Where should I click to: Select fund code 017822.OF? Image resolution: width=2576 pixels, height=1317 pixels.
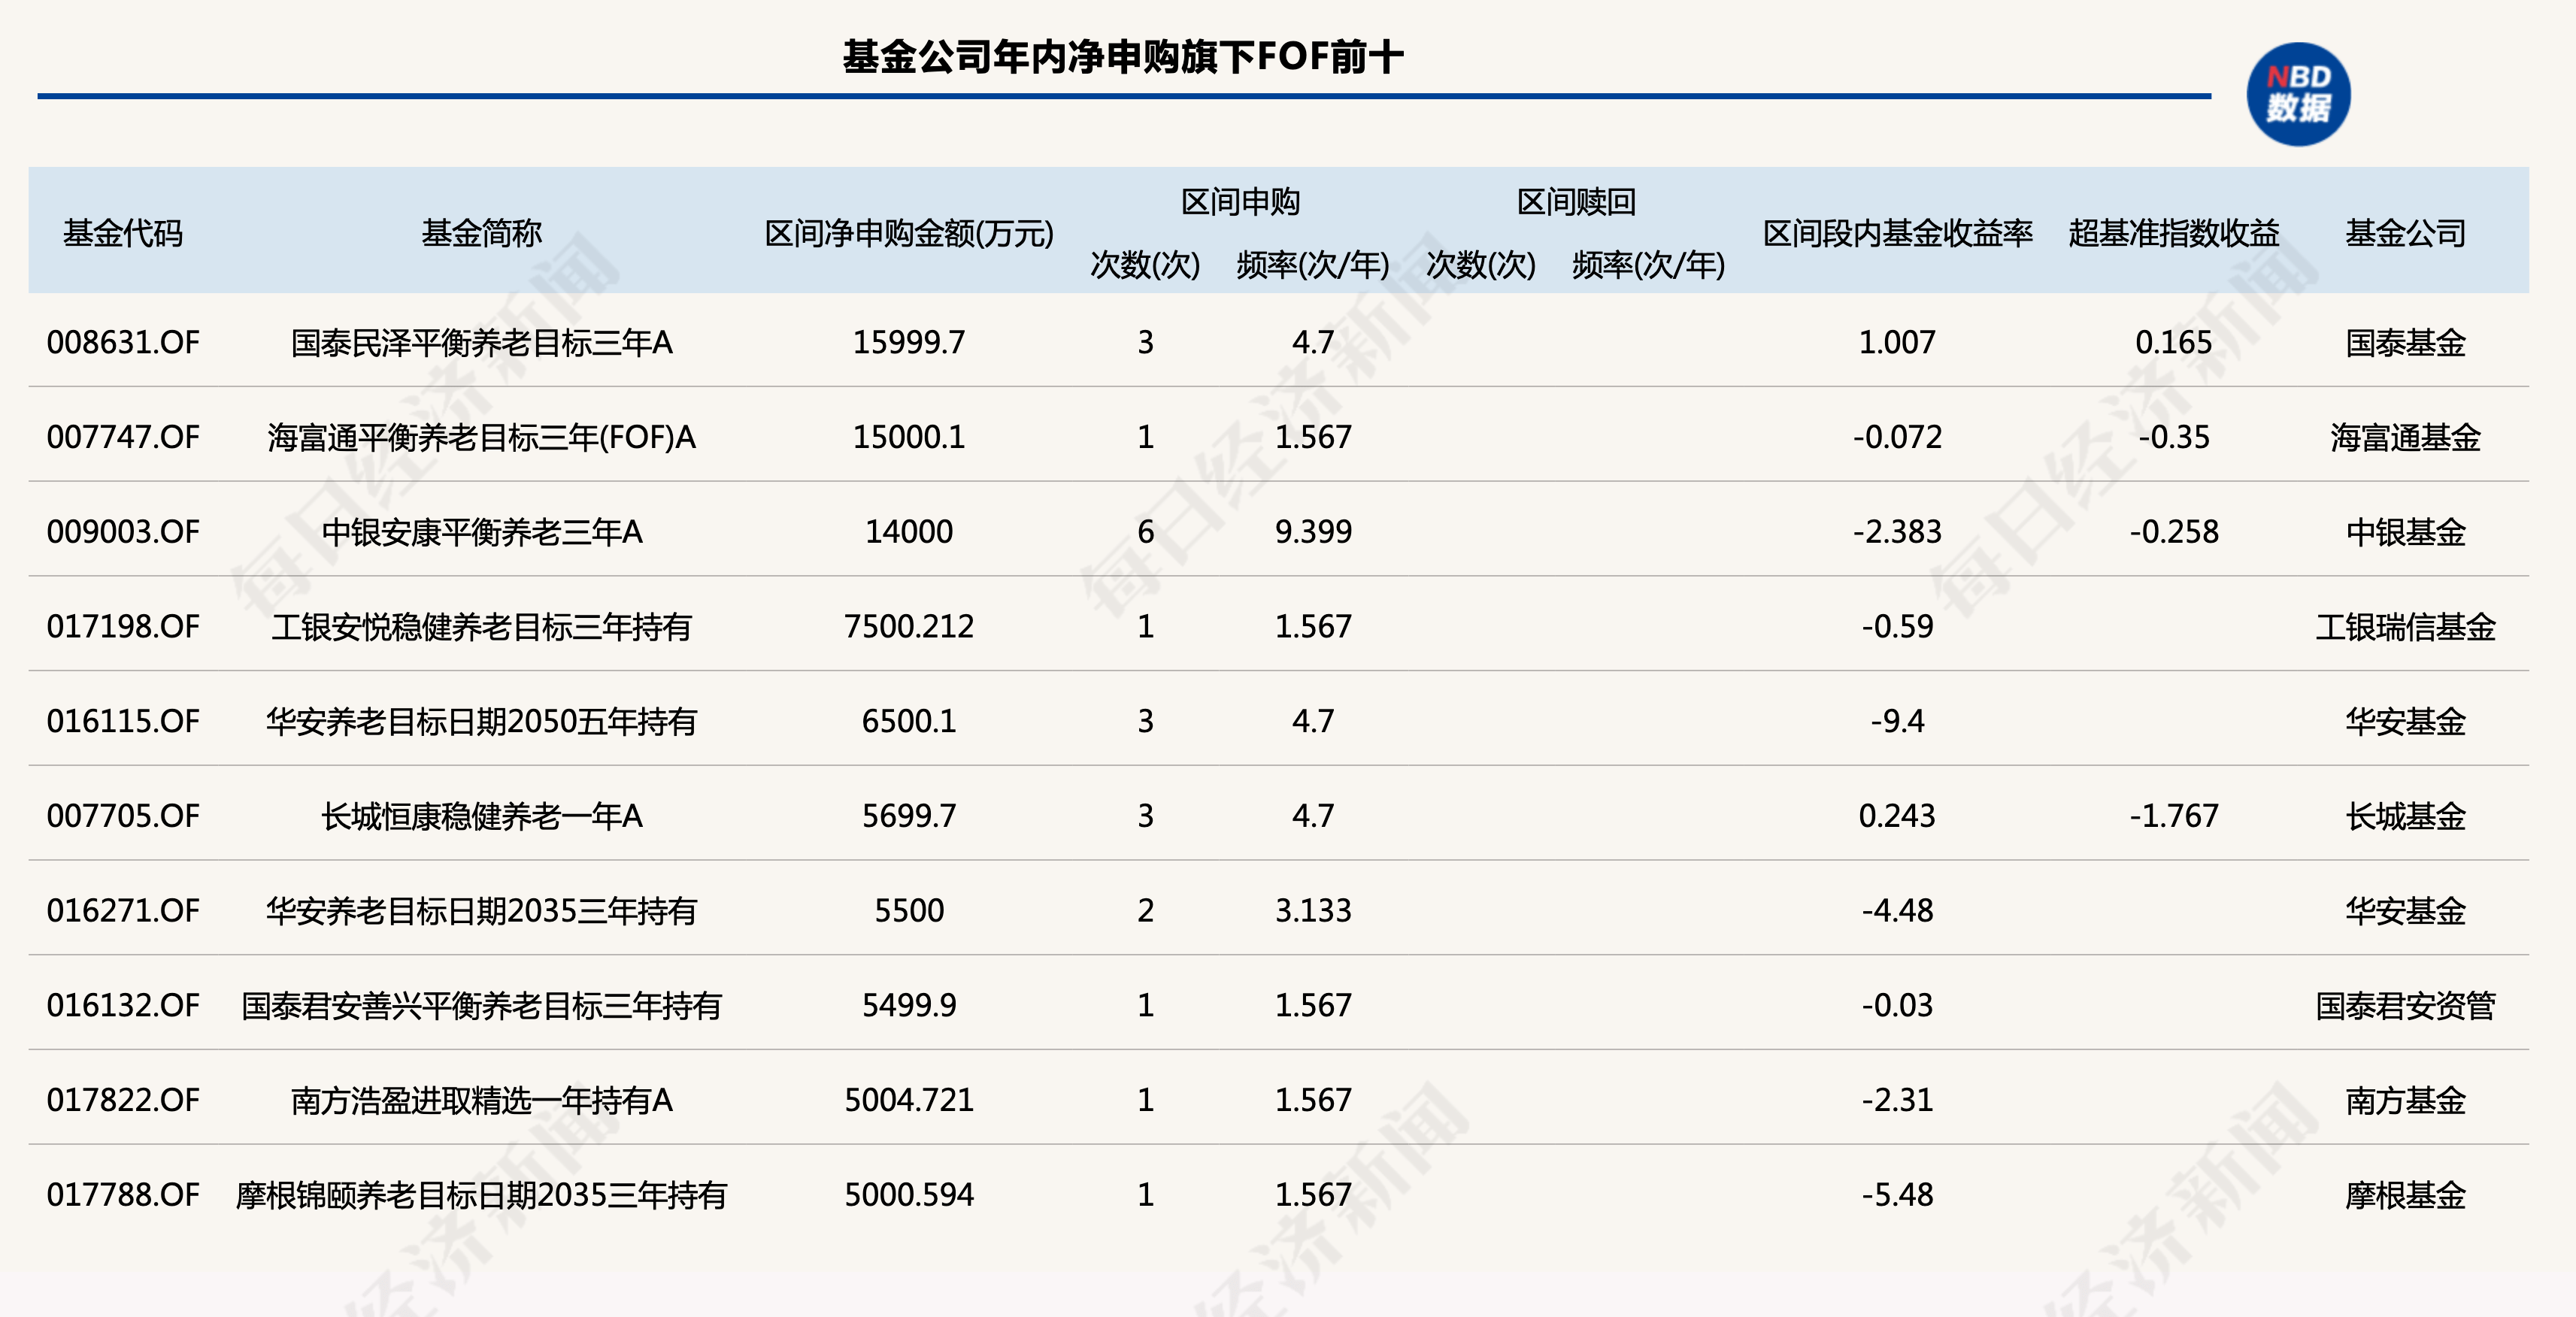pyautogui.click(x=123, y=1100)
